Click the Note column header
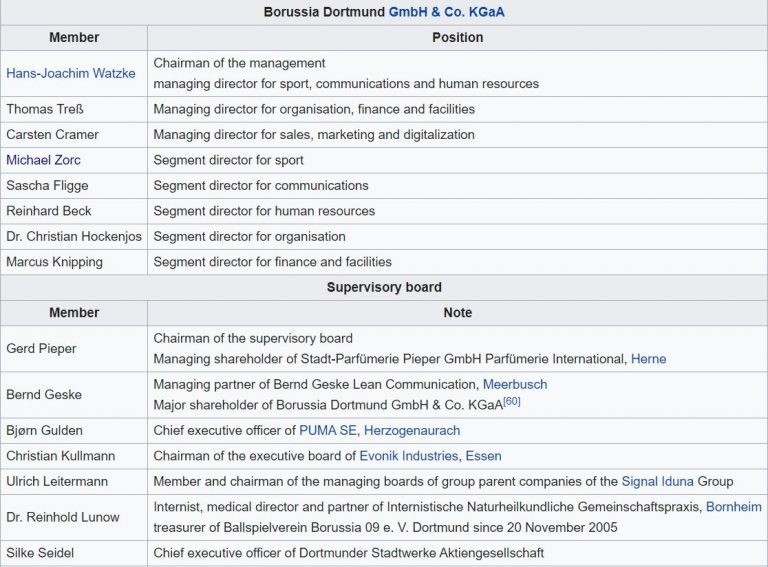768x567 pixels. pyautogui.click(x=457, y=313)
